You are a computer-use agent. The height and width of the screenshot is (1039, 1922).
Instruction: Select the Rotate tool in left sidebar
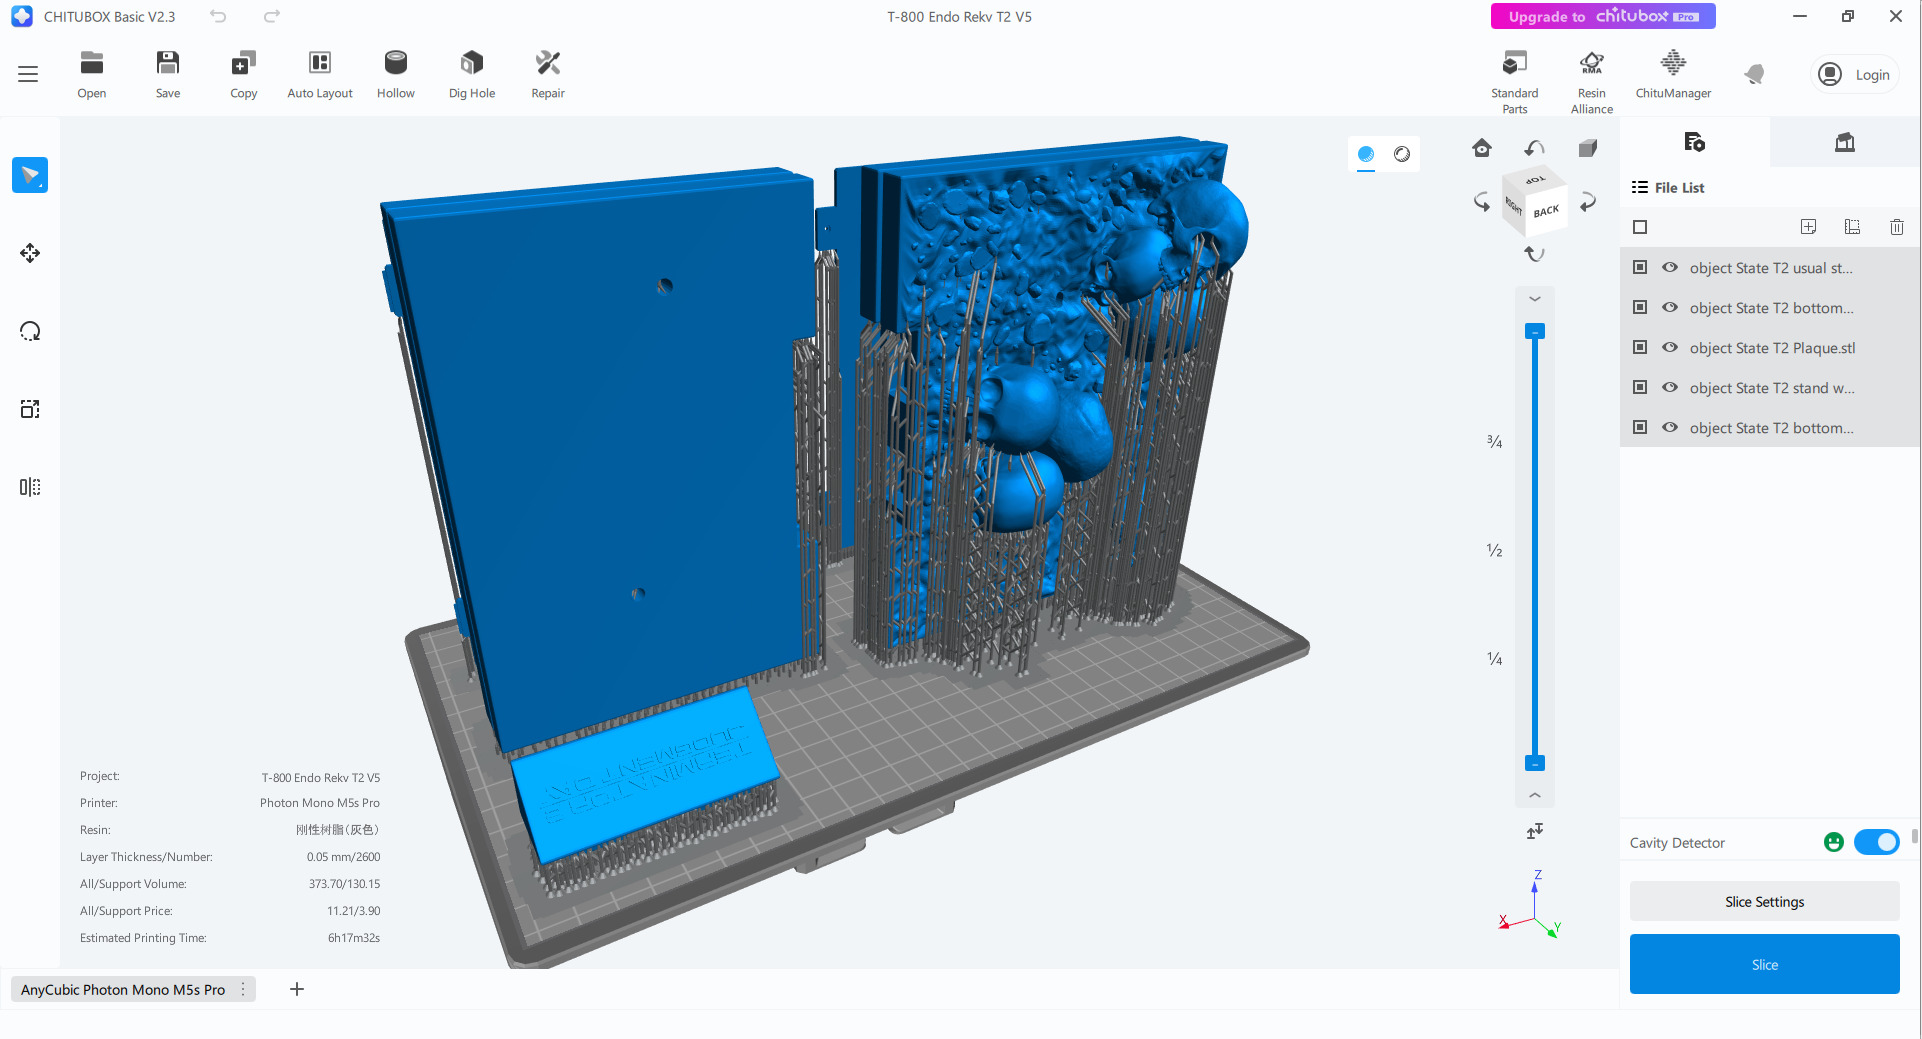[30, 331]
